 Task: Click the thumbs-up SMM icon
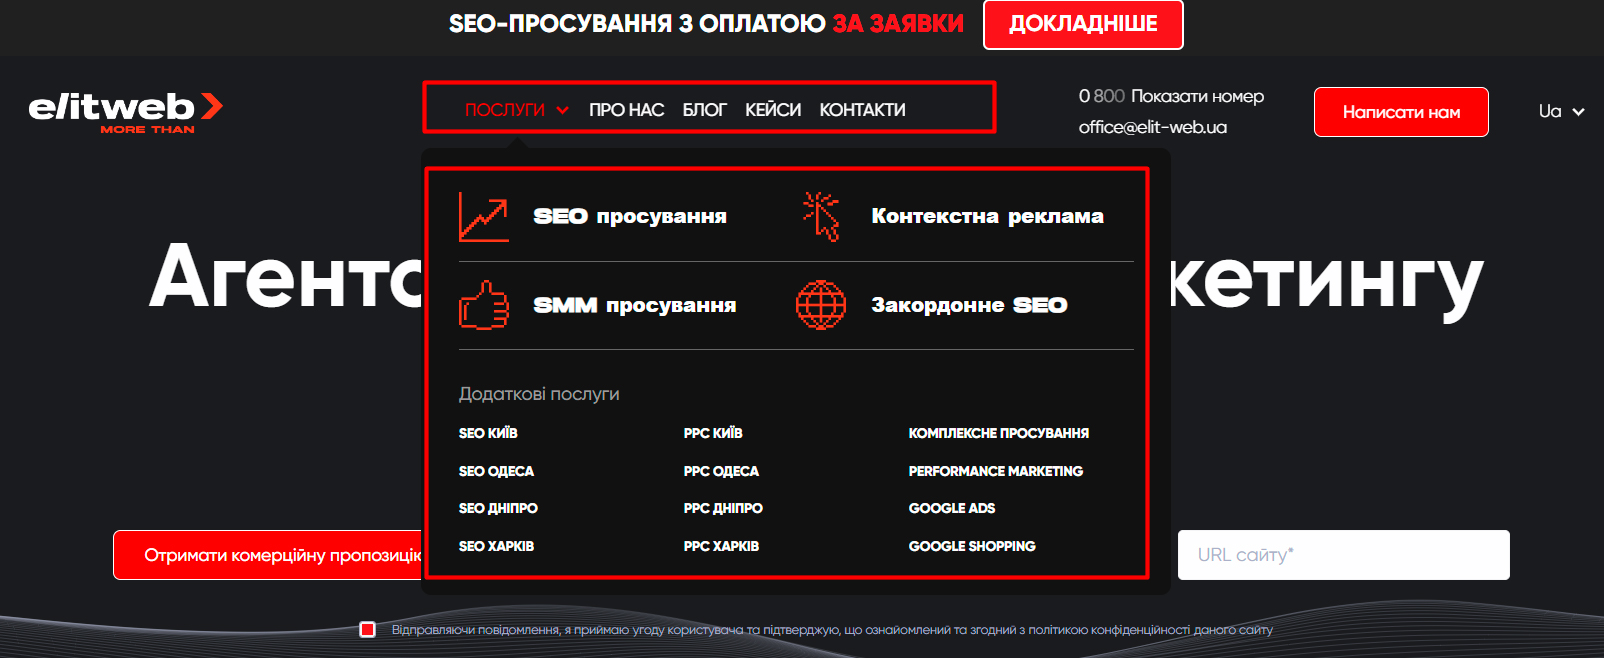484,305
